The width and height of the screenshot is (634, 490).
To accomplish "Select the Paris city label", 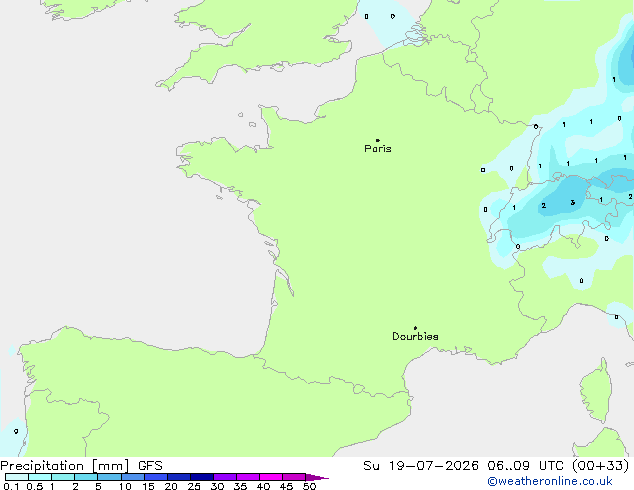I will pos(378,149).
